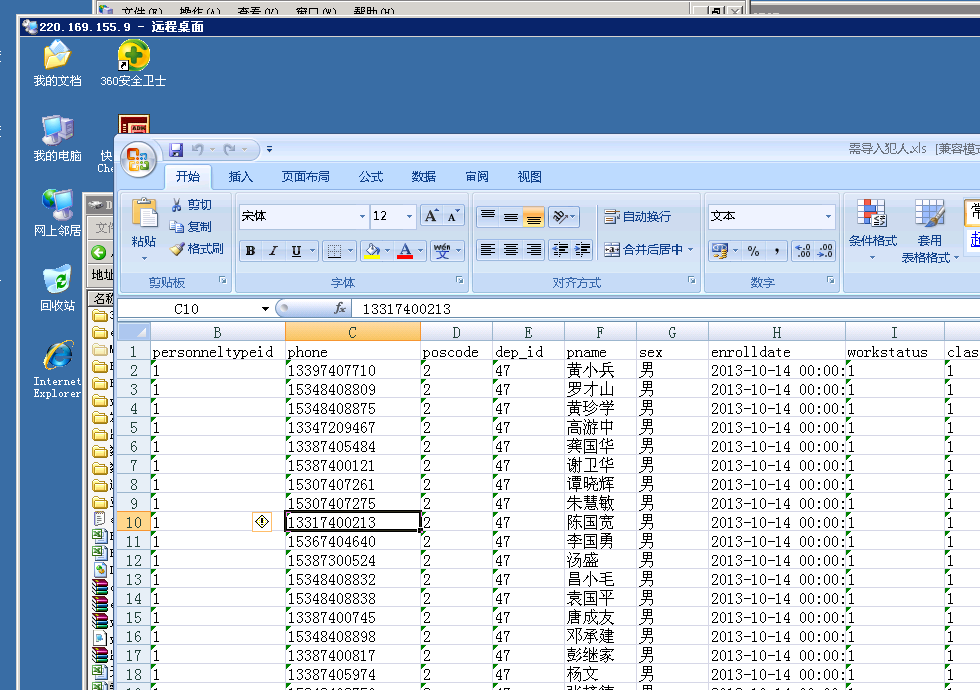The image size is (980, 690).
Task: Click the formula bar with 13317400213
Action: (x=666, y=309)
